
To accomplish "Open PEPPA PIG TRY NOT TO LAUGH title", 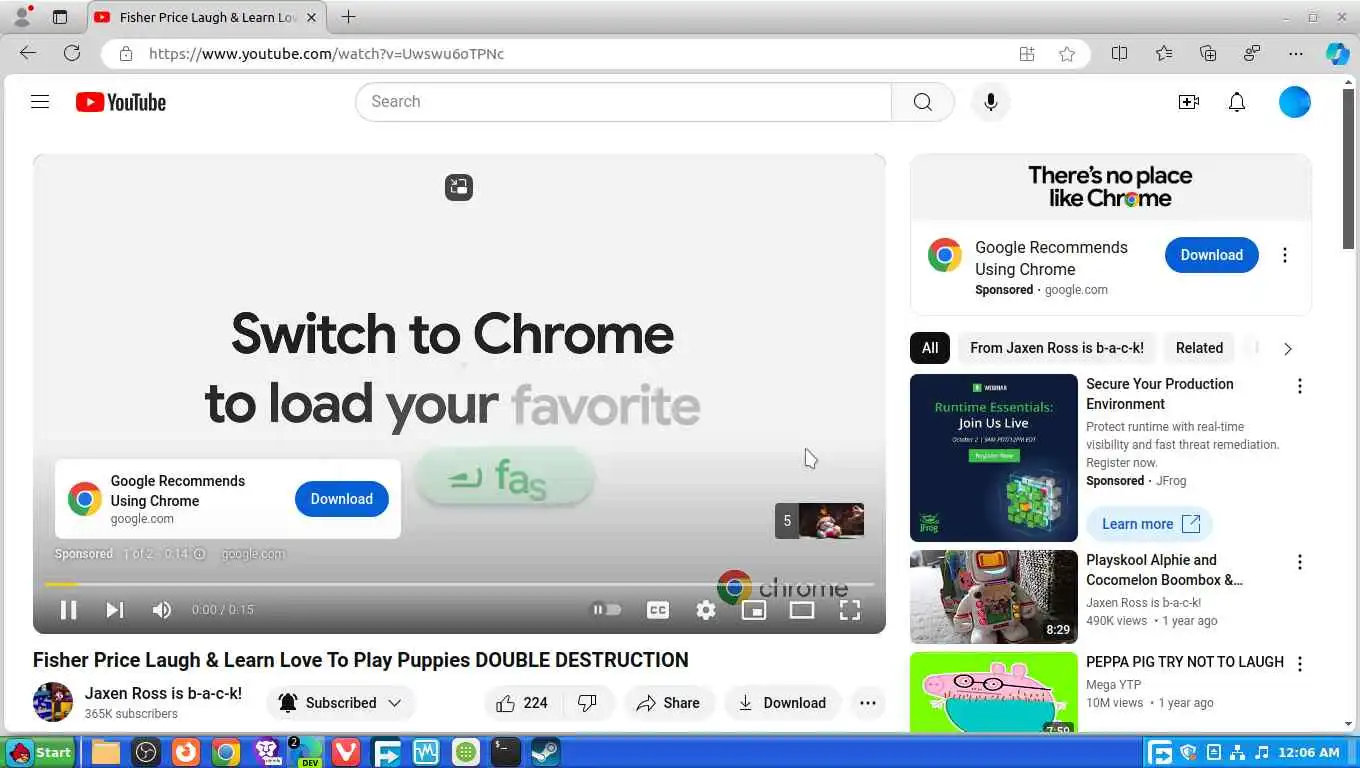I will click(x=1185, y=662).
